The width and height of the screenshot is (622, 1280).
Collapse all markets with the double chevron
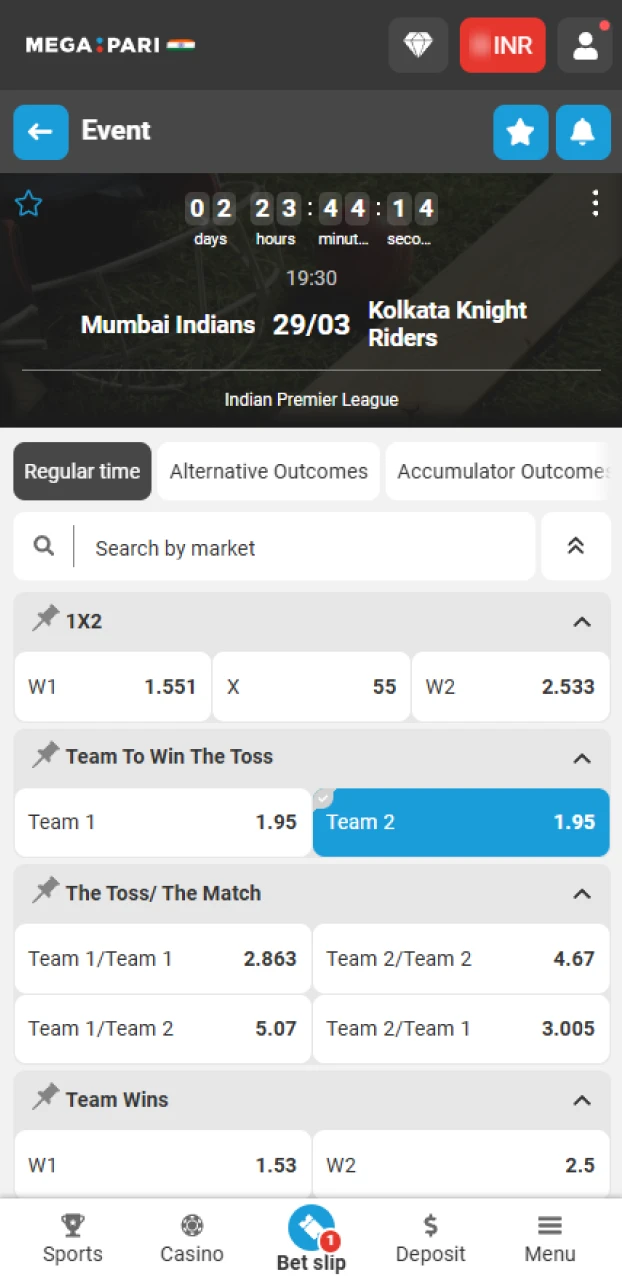[x=576, y=546]
